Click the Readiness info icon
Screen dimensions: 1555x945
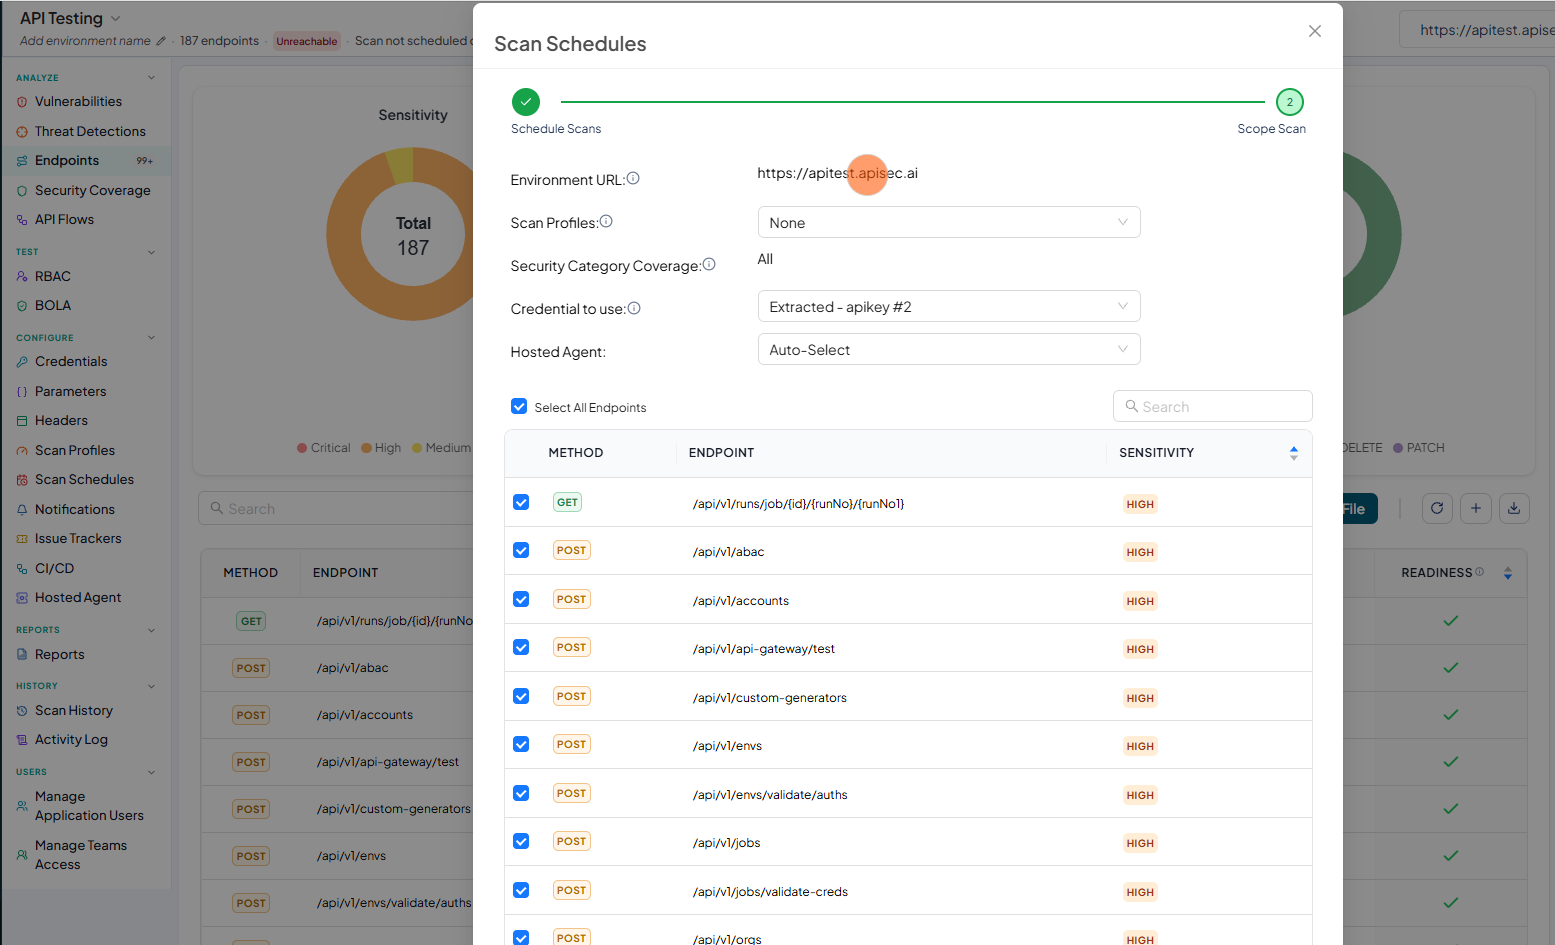1480,572
